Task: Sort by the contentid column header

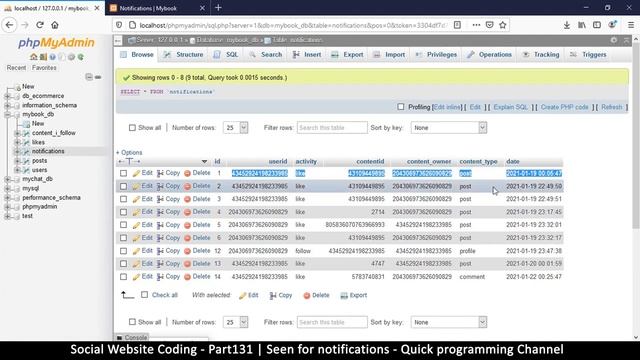Action: point(370,162)
